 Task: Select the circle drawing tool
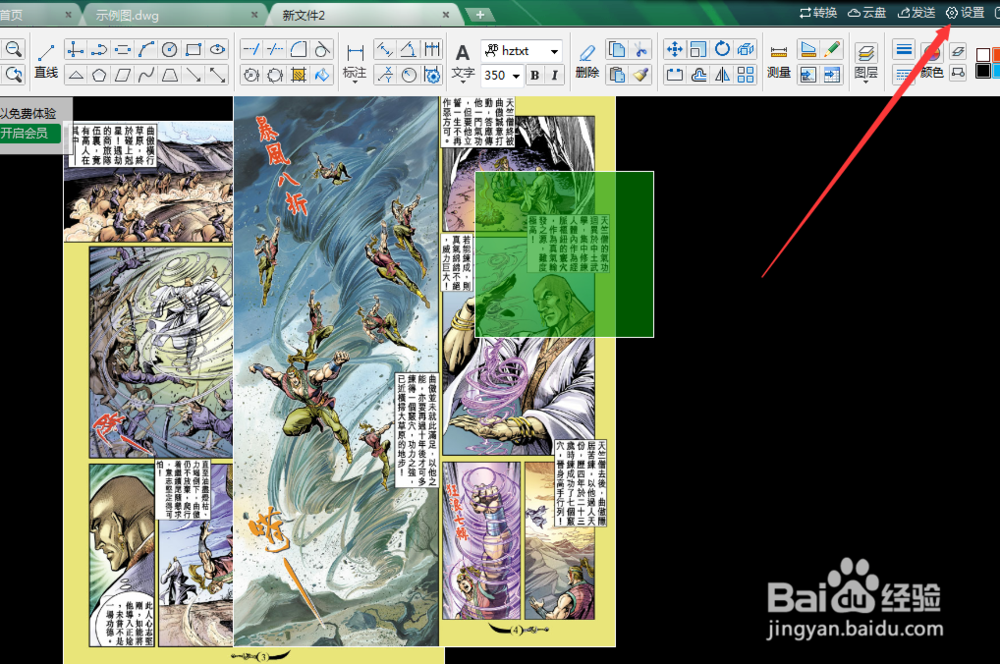click(170, 50)
